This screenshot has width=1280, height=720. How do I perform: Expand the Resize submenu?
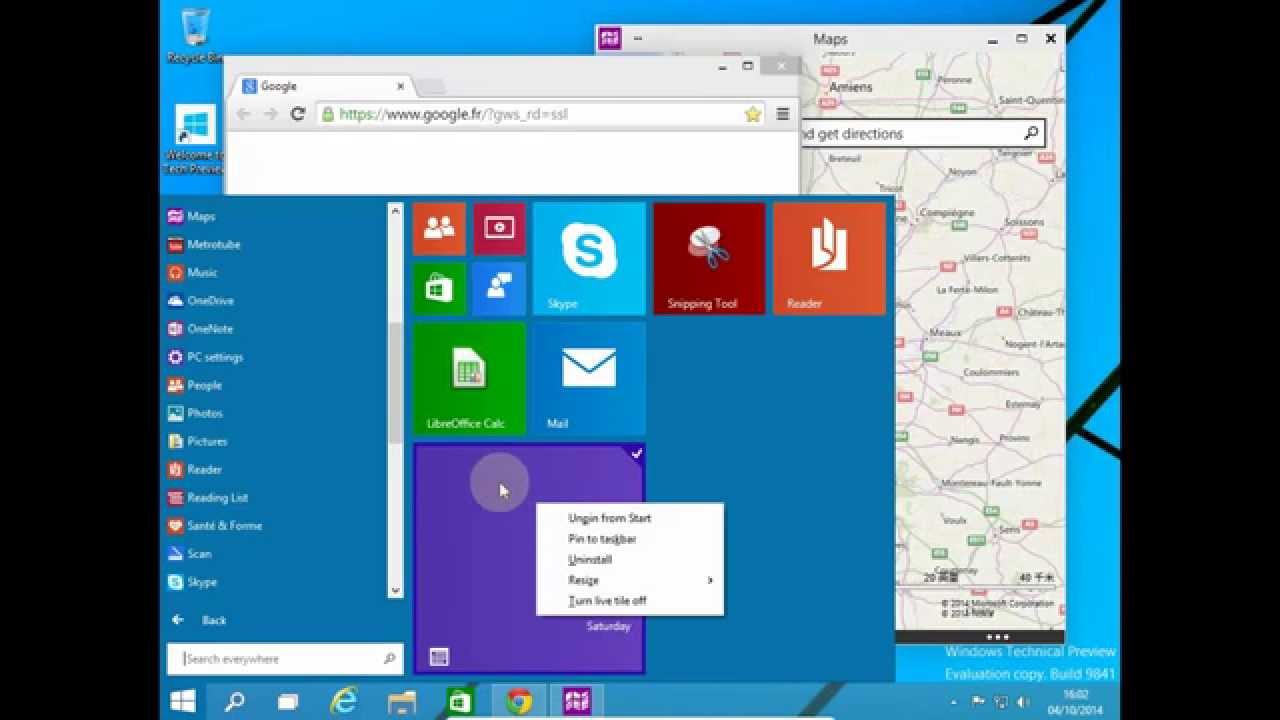pos(630,580)
